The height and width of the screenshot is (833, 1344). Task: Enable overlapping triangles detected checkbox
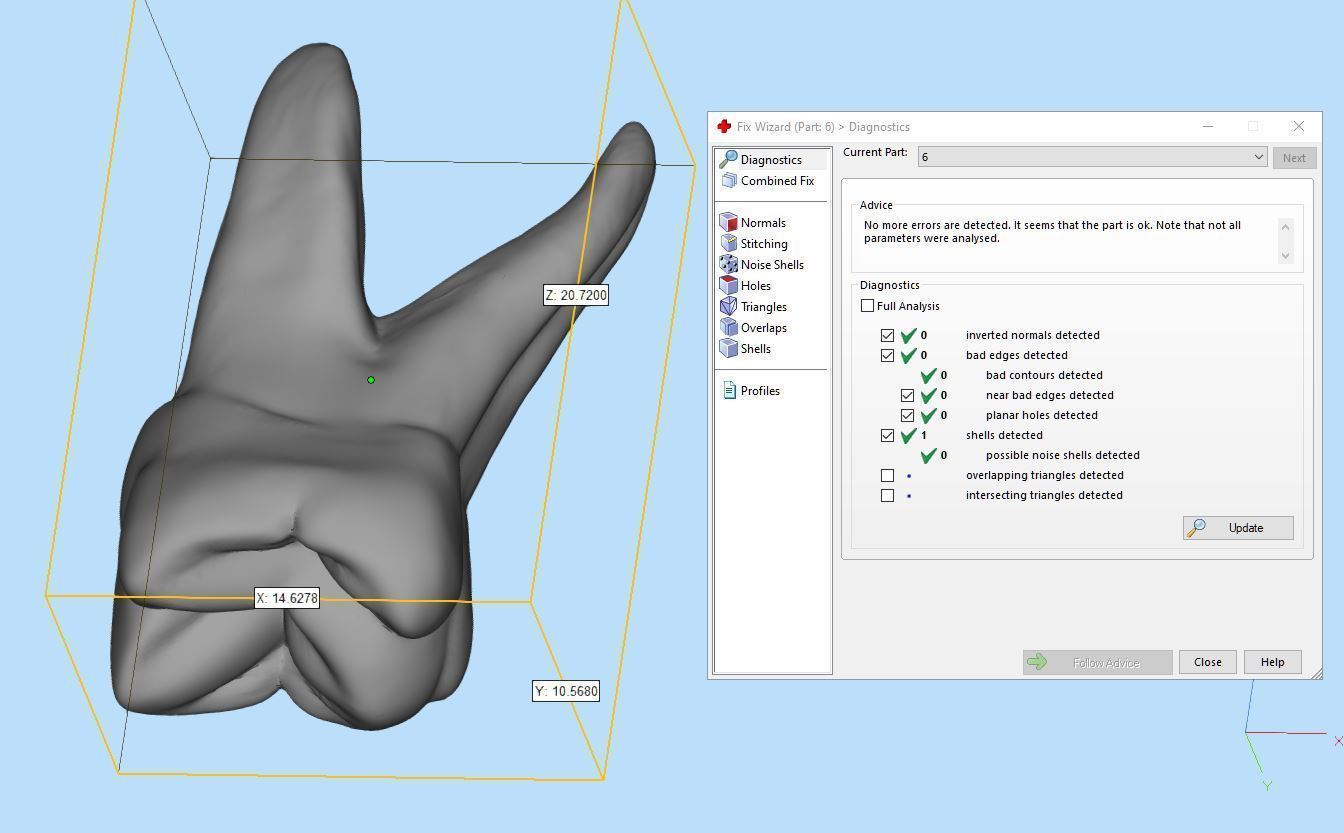[887, 475]
